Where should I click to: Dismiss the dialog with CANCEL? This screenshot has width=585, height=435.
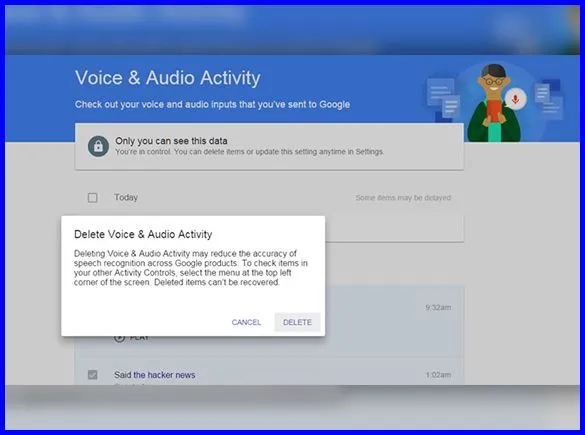(x=246, y=322)
